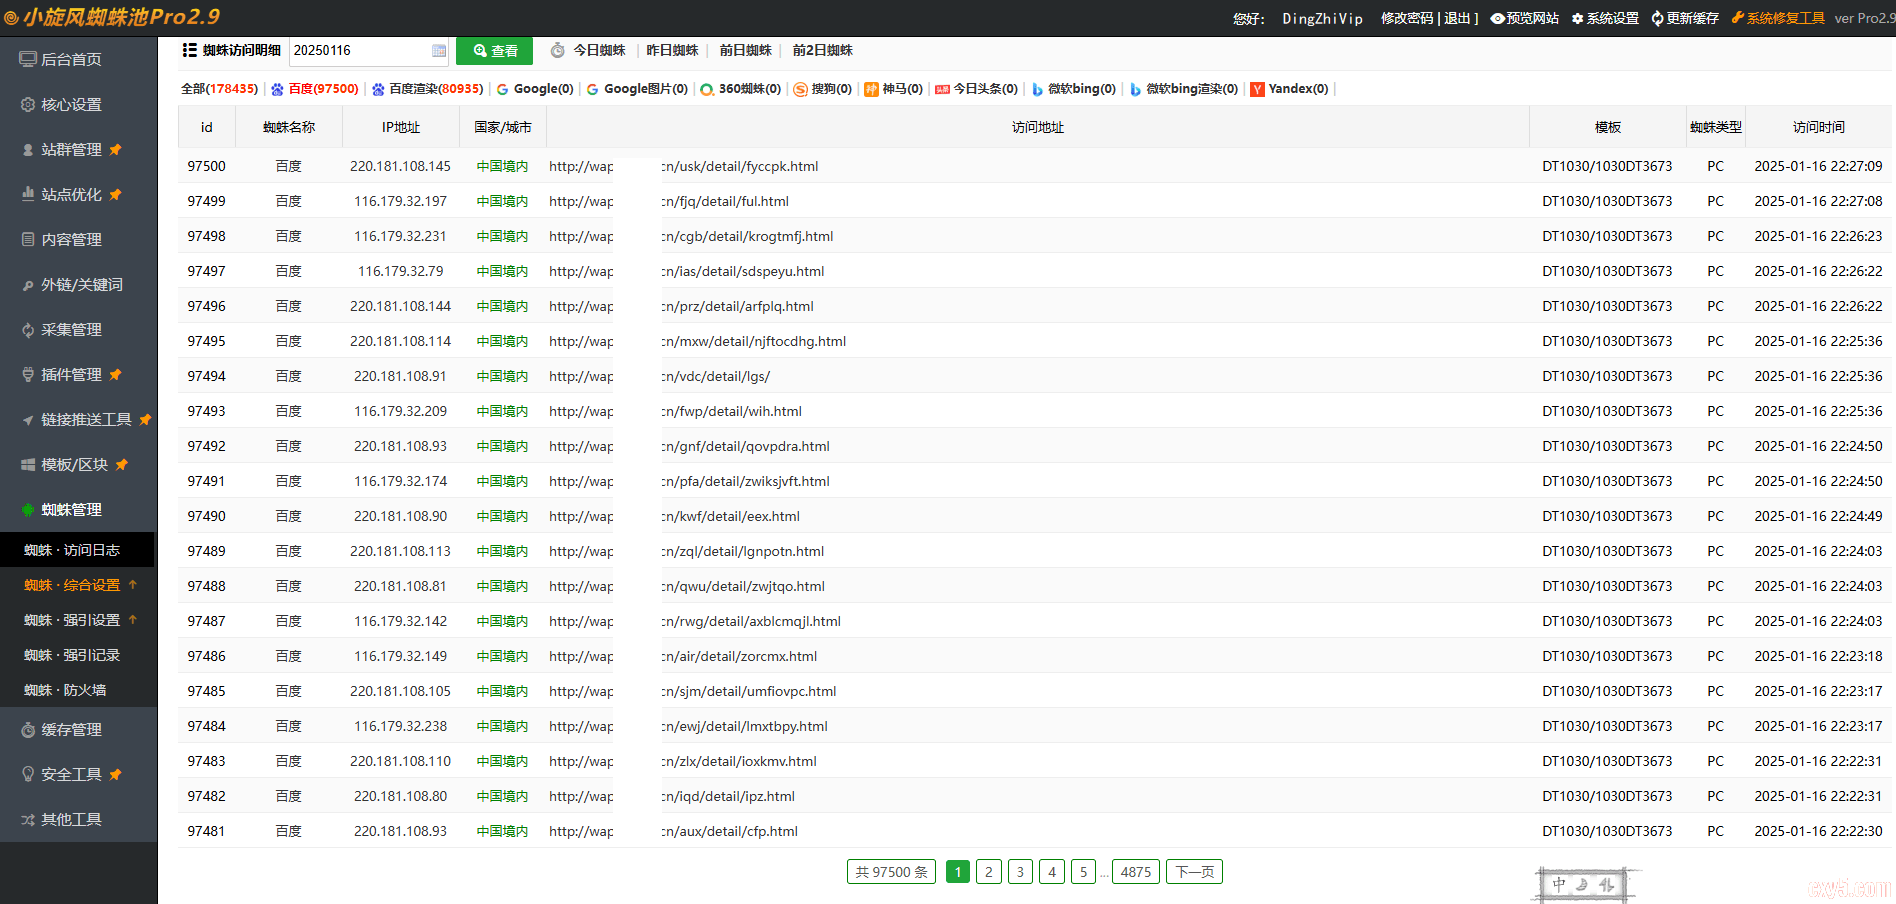Click the Yandex spider filter icon
1896x904 pixels.
(x=1257, y=89)
